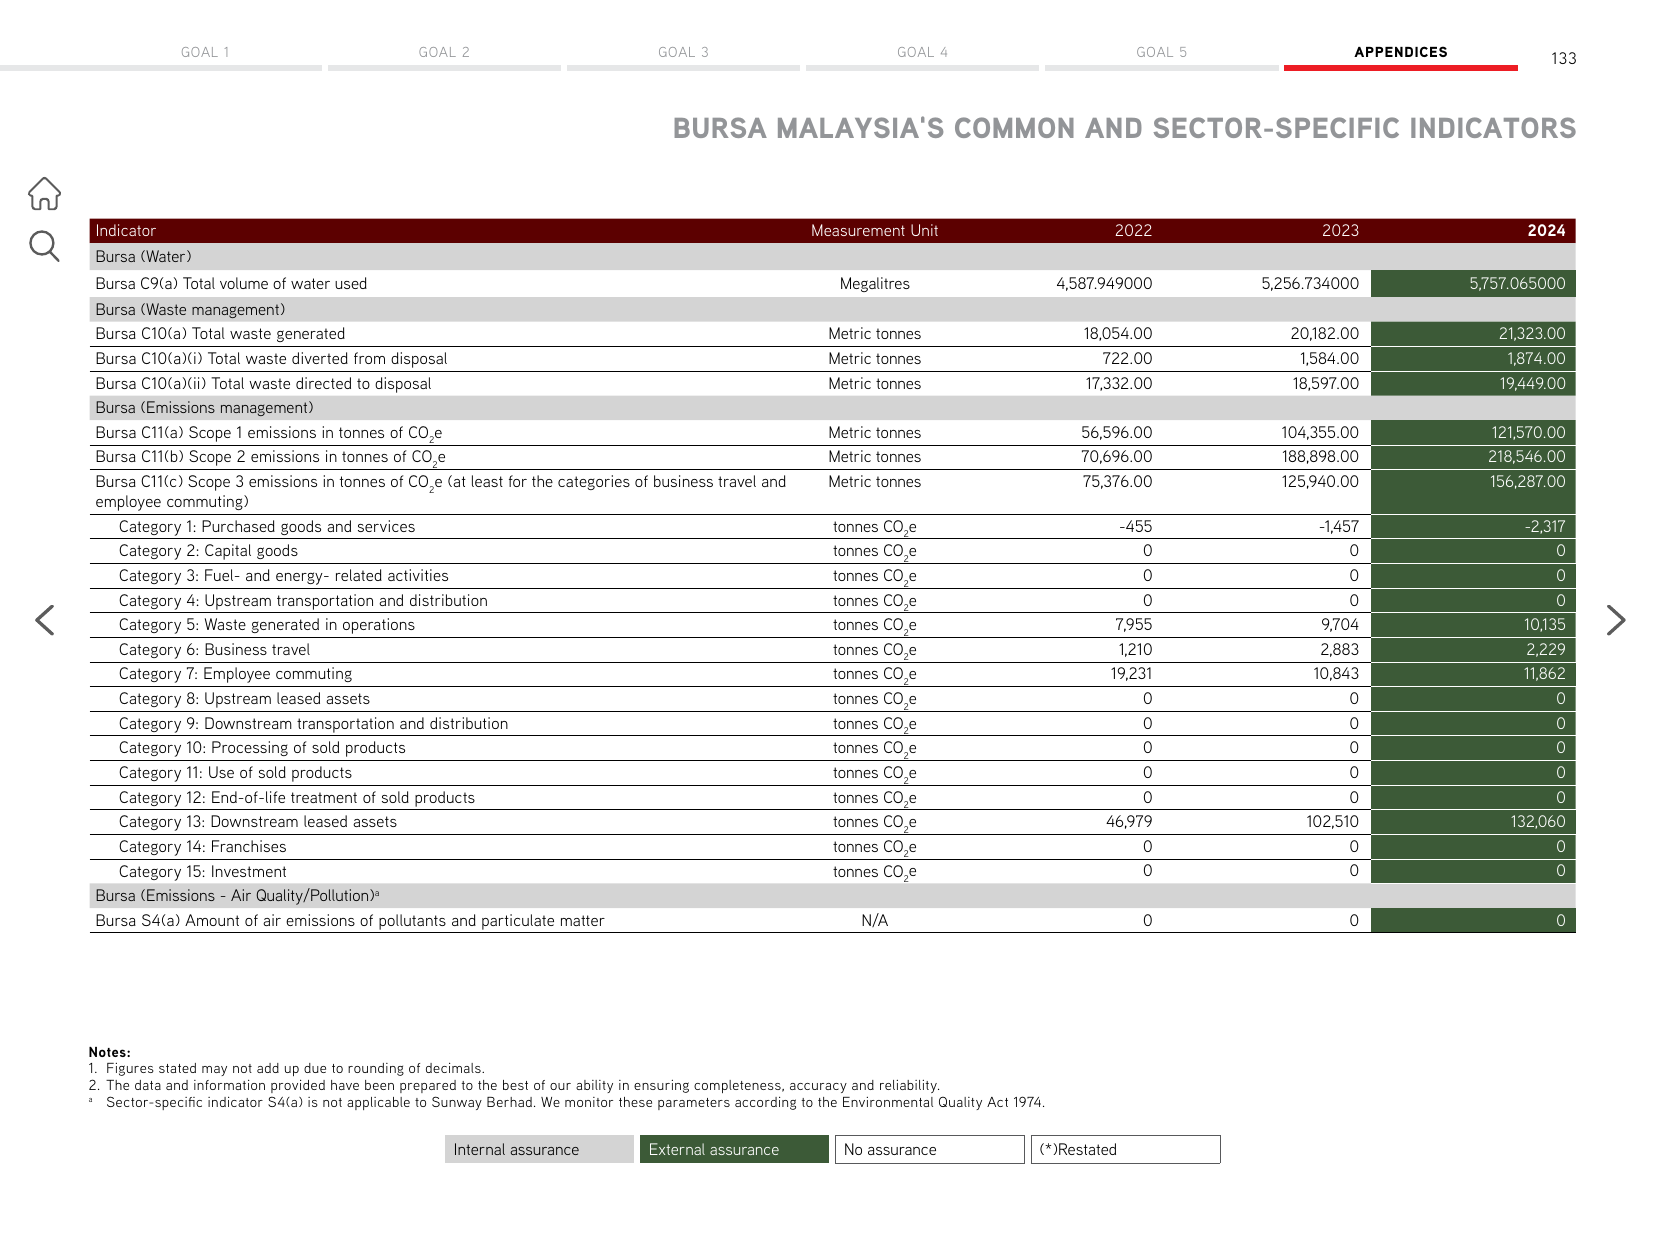1654x1241 pixels.
Task: Go to previous page arrow
Action: coord(45,620)
